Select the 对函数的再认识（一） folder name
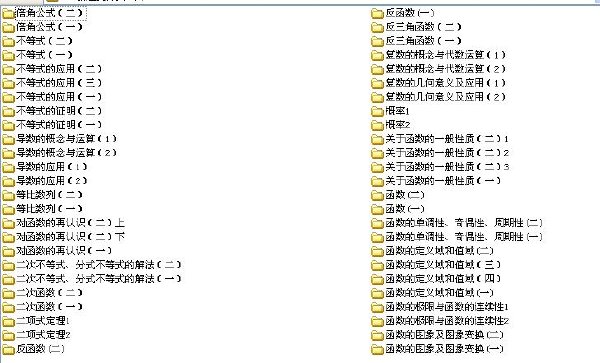600x363 pixels. click(x=64, y=251)
